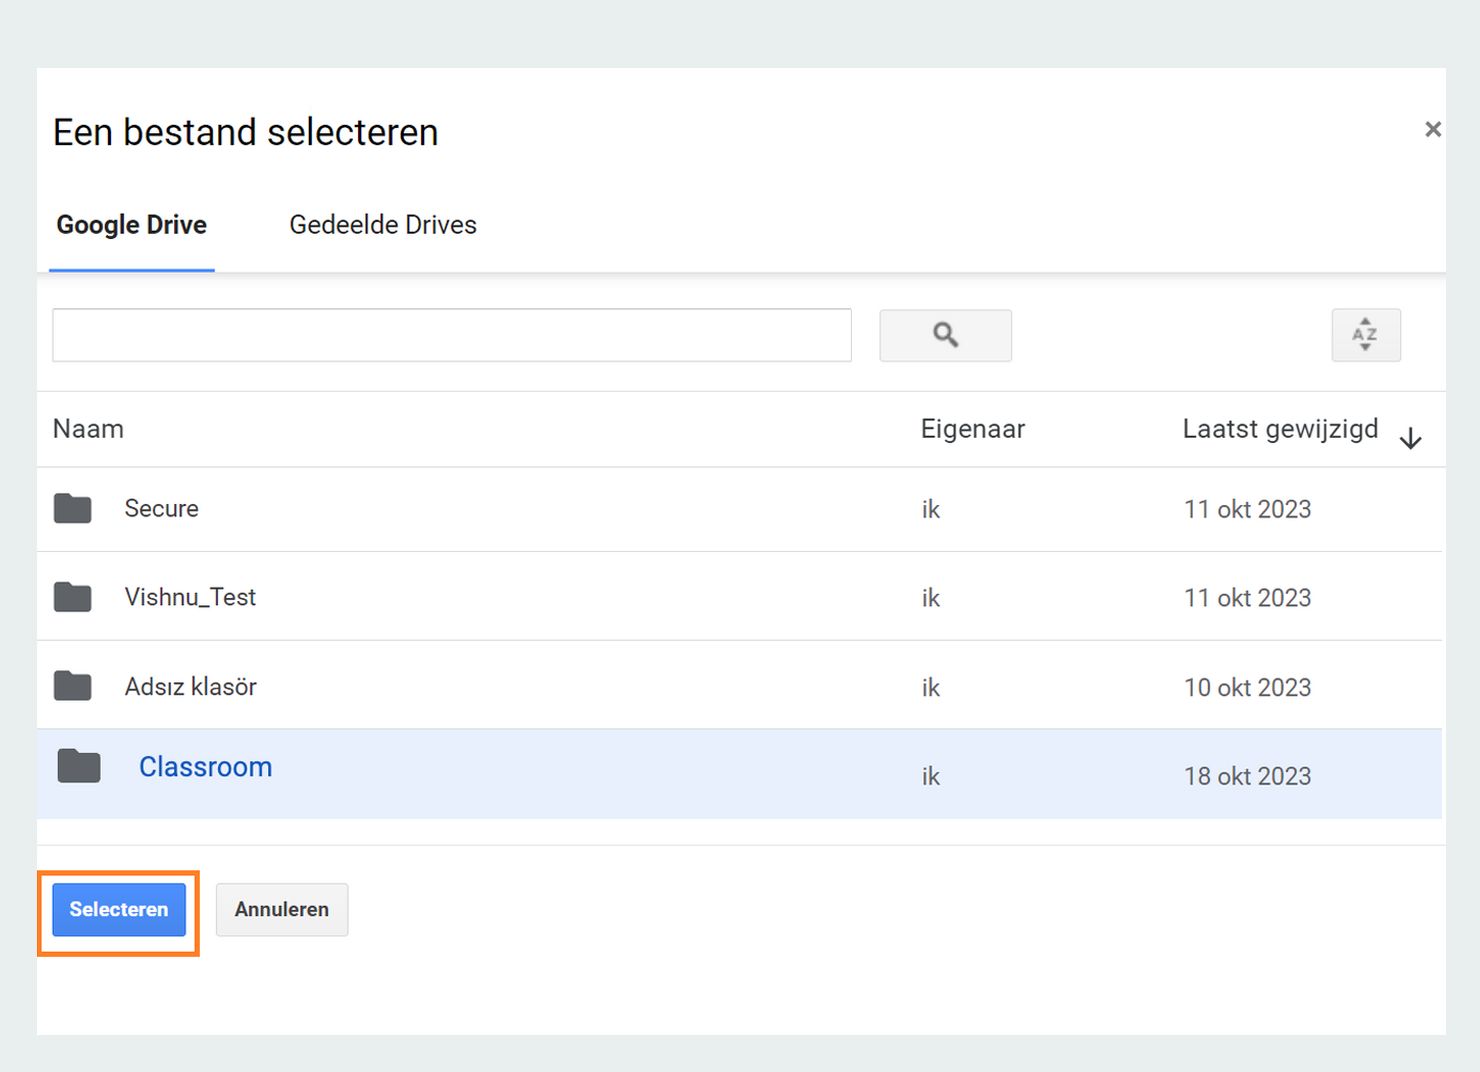Click the 10 okt 2023 date cell
The height and width of the screenshot is (1072, 1480).
click(1247, 687)
